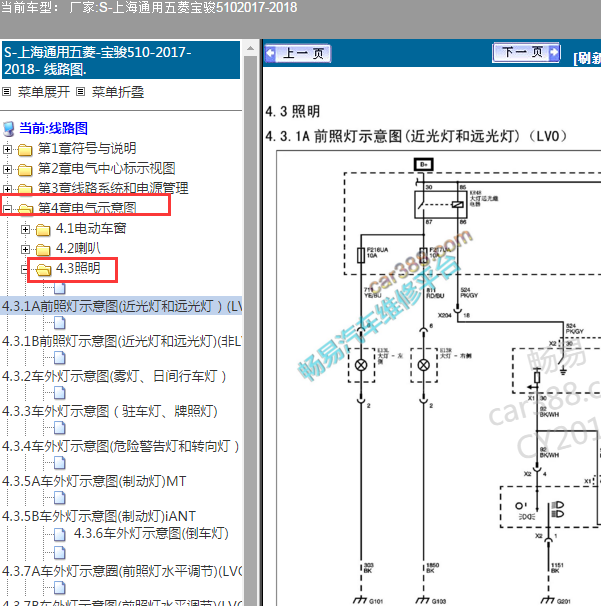Click the S-上海通用五菱-宝骏510 header title
601x606 pixels.
pos(121,60)
